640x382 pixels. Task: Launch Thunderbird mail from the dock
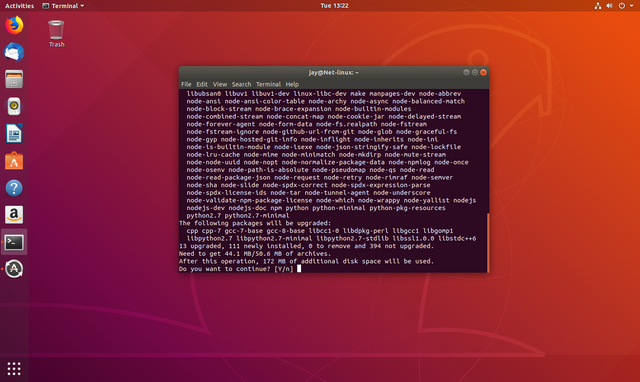point(14,52)
